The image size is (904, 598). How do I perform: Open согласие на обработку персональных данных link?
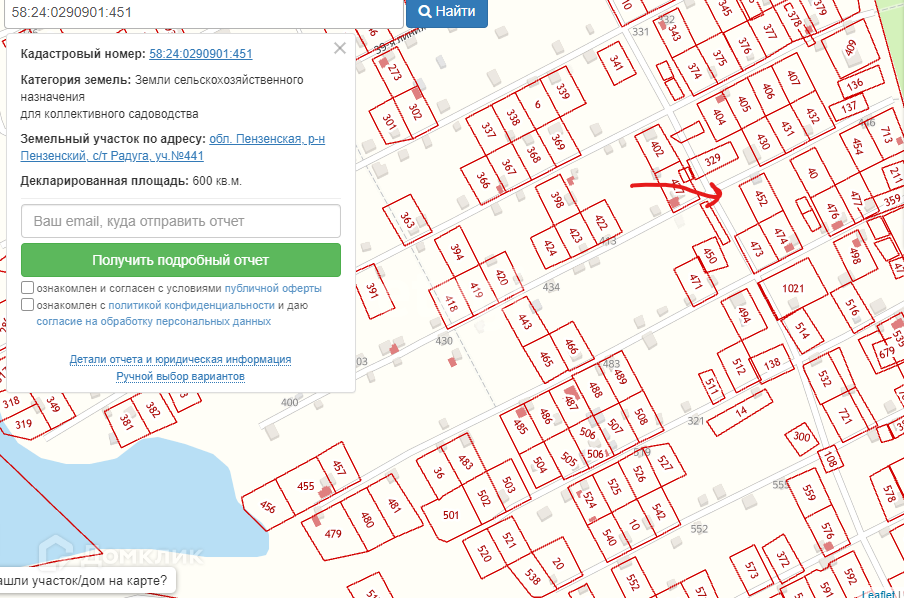153,321
